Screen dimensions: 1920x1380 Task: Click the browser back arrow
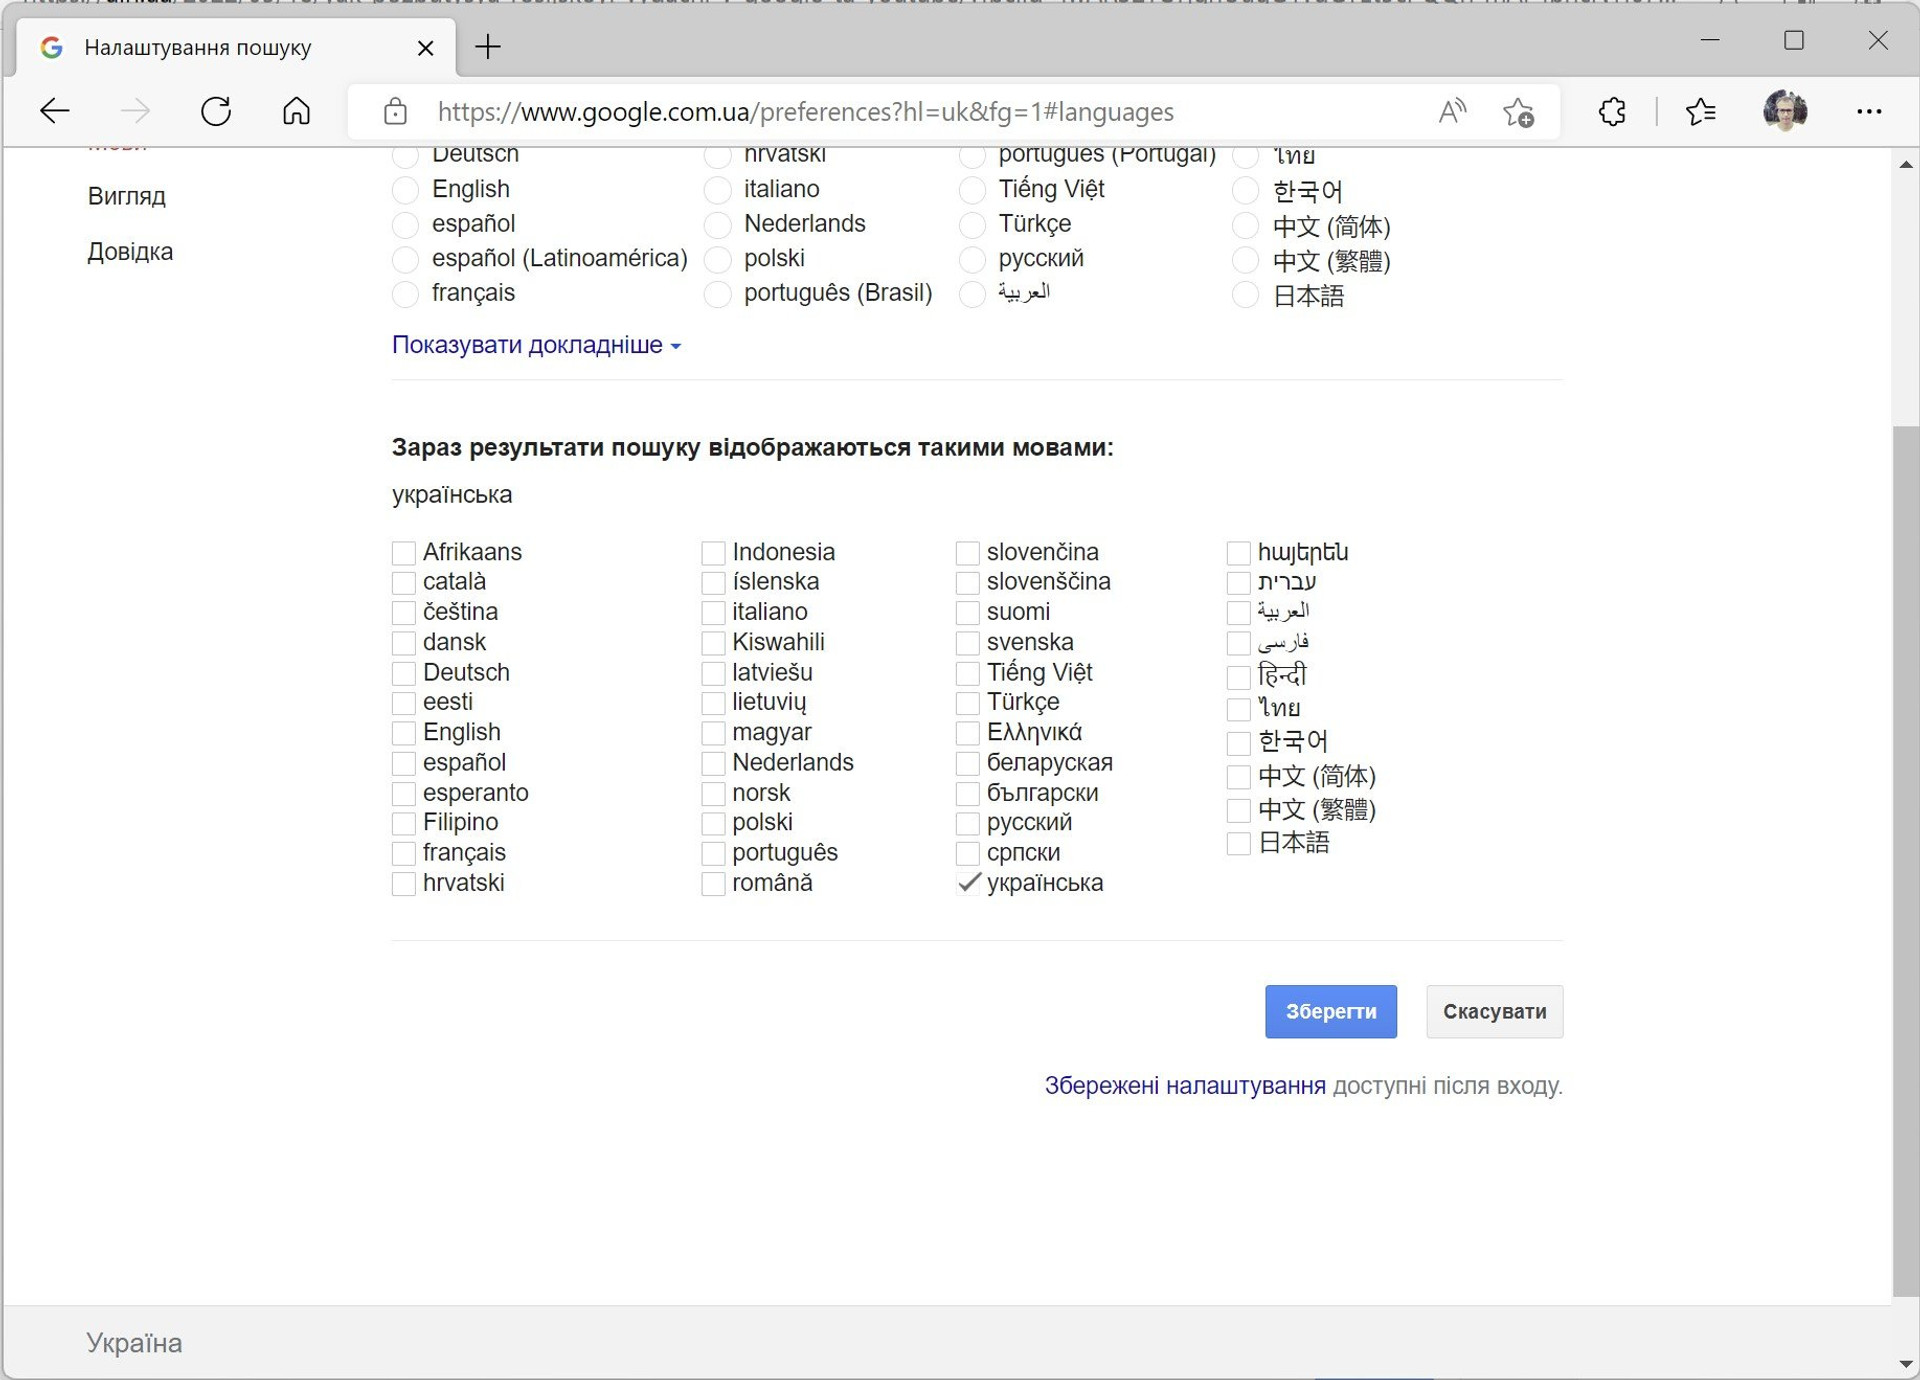click(55, 111)
